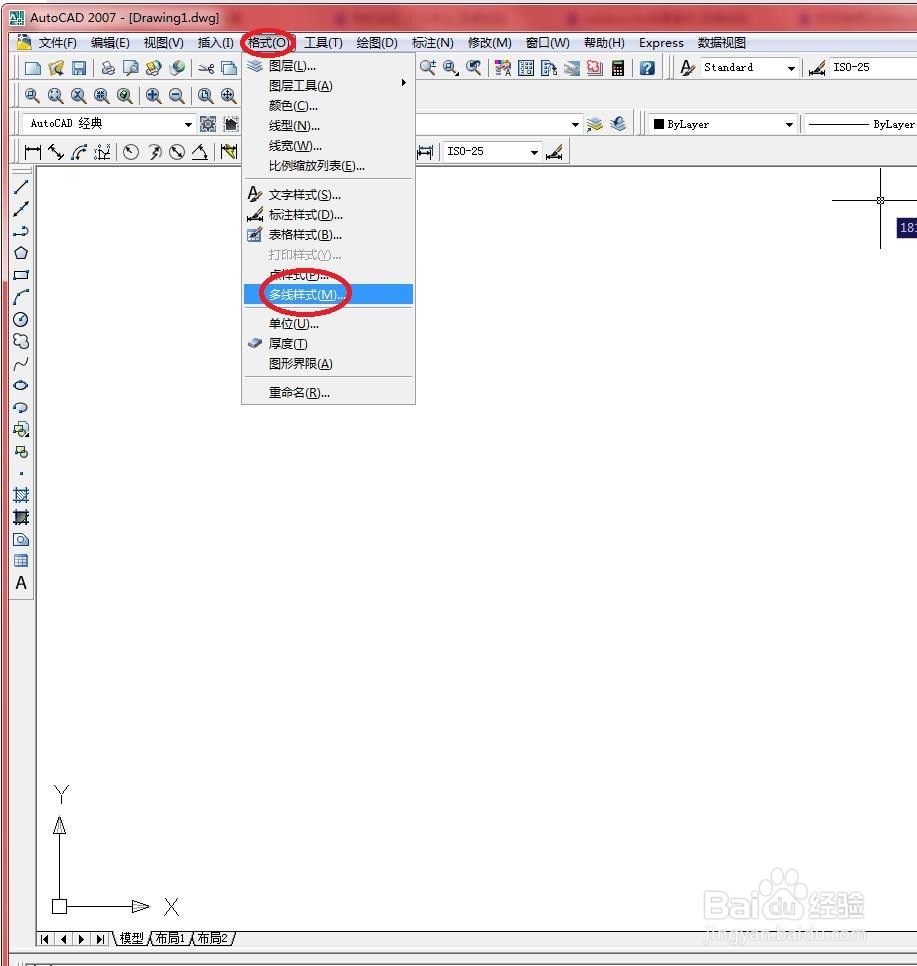Select the Line draw tool
The width and height of the screenshot is (917, 966).
21,187
